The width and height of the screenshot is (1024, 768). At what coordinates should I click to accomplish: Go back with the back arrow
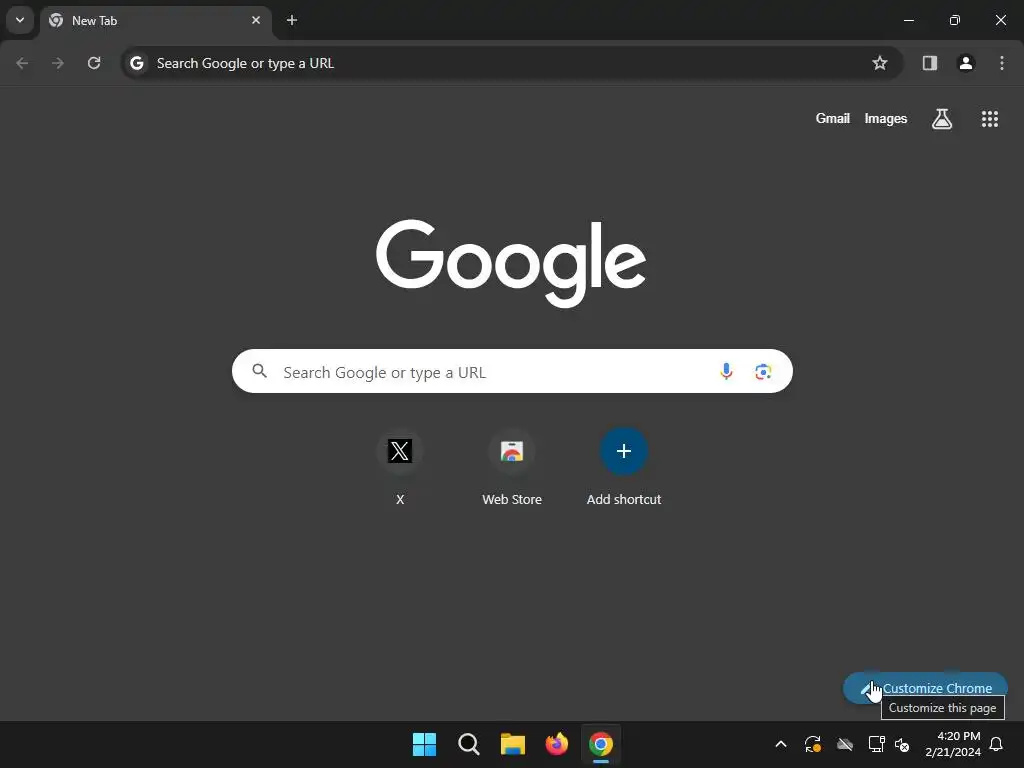pos(22,63)
